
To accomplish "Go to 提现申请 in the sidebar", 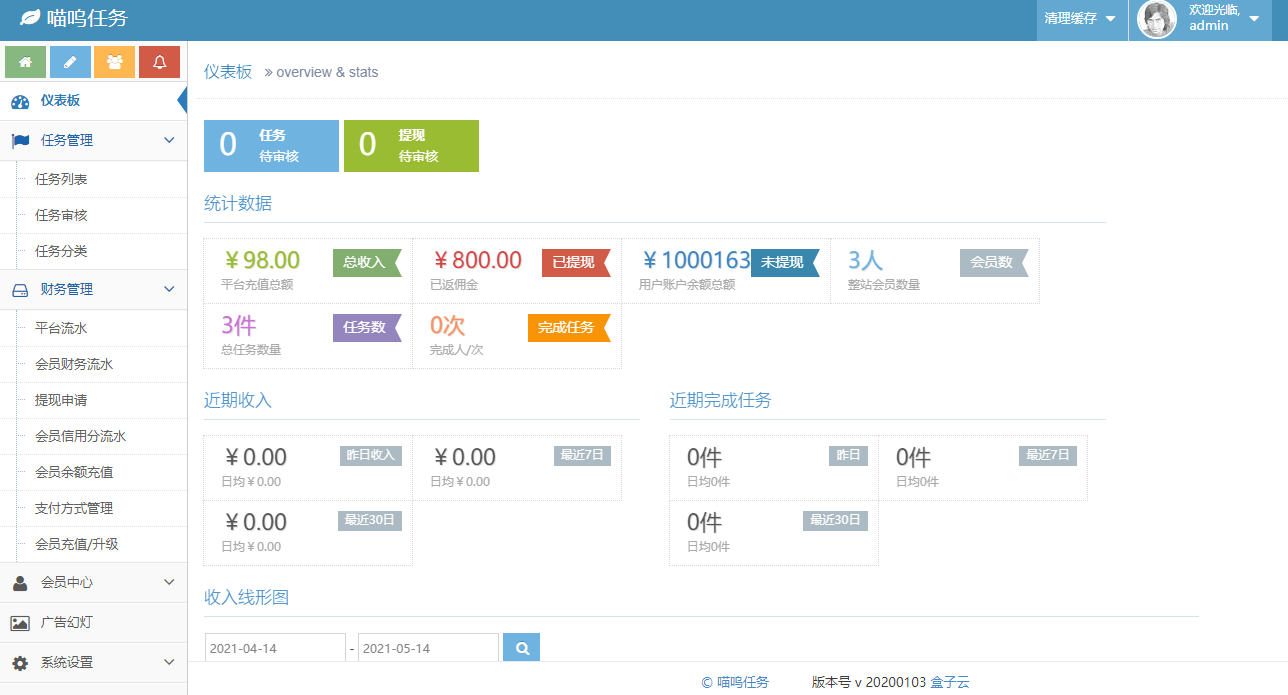I will tap(61, 400).
